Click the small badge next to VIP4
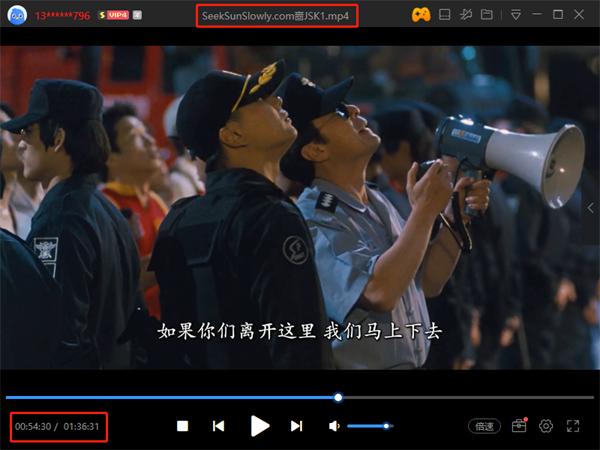Screen dimensions: 600x450 click(137, 15)
